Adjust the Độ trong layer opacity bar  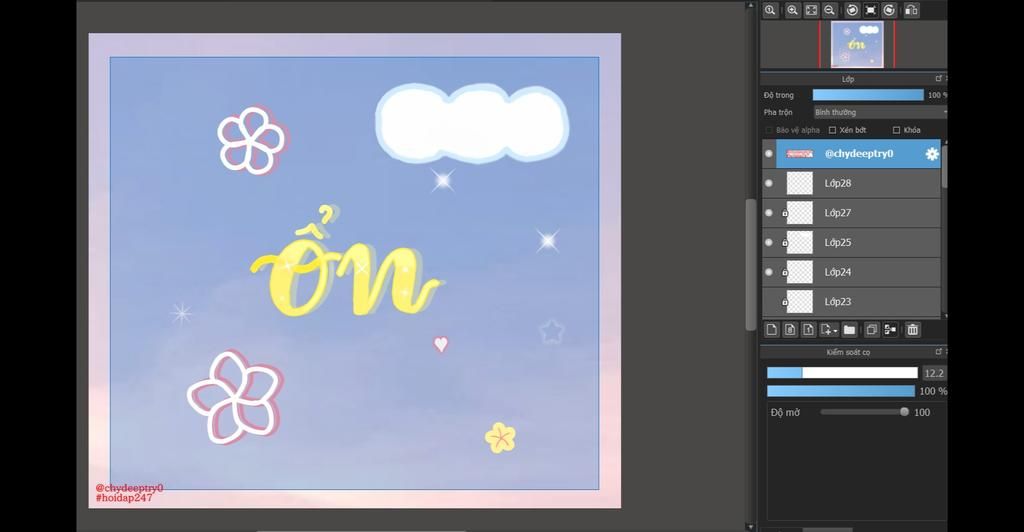[x=868, y=95]
